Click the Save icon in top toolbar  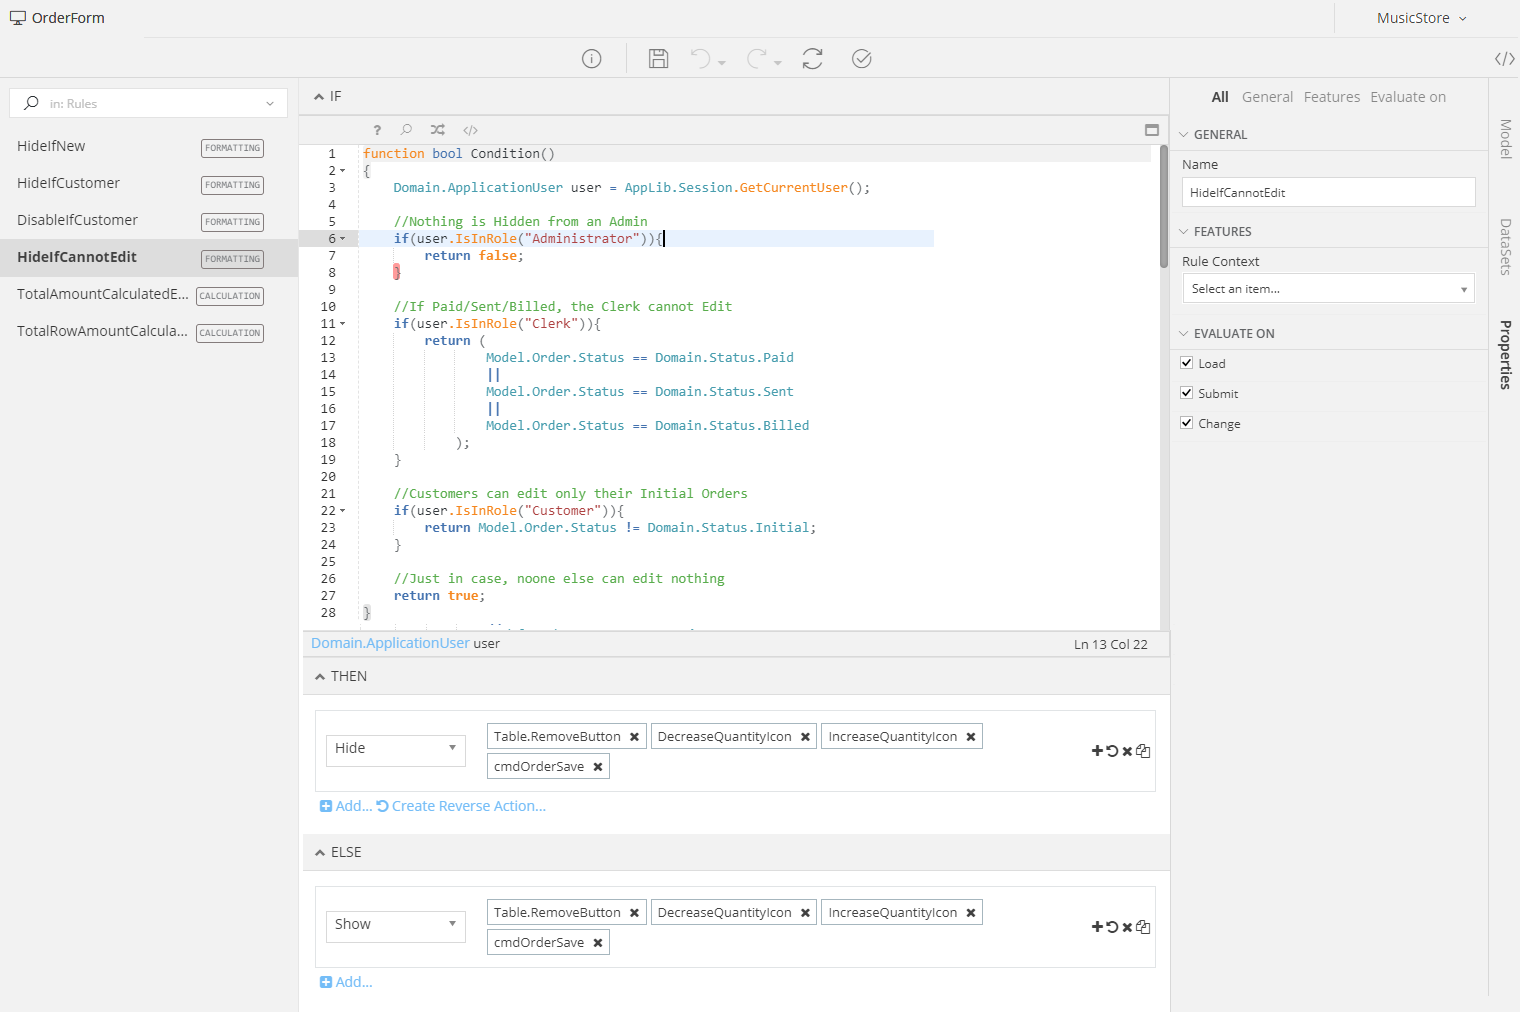coord(658,59)
